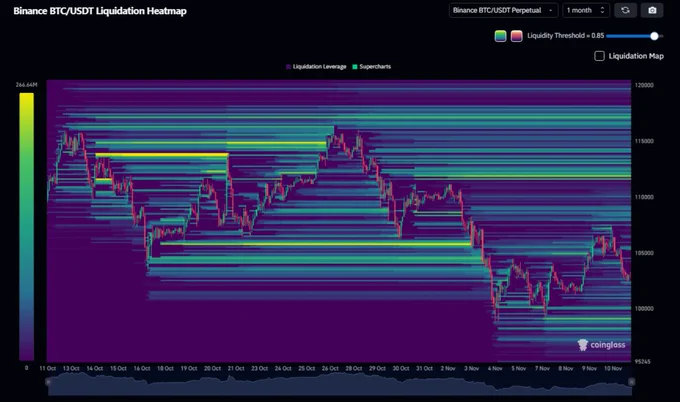Click the camera screenshot icon button
Viewport: 680px width, 402px height.
coord(652,10)
